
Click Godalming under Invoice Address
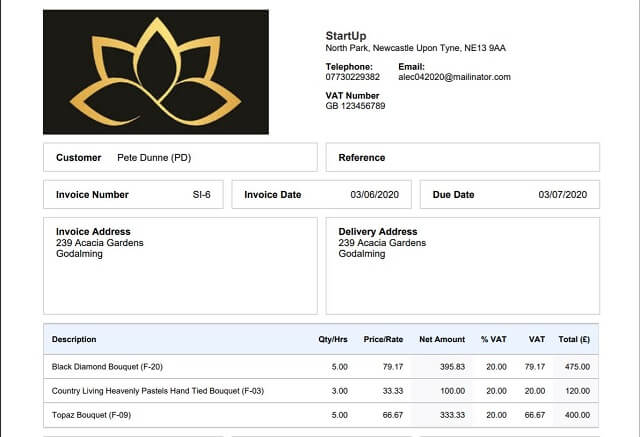point(79,254)
